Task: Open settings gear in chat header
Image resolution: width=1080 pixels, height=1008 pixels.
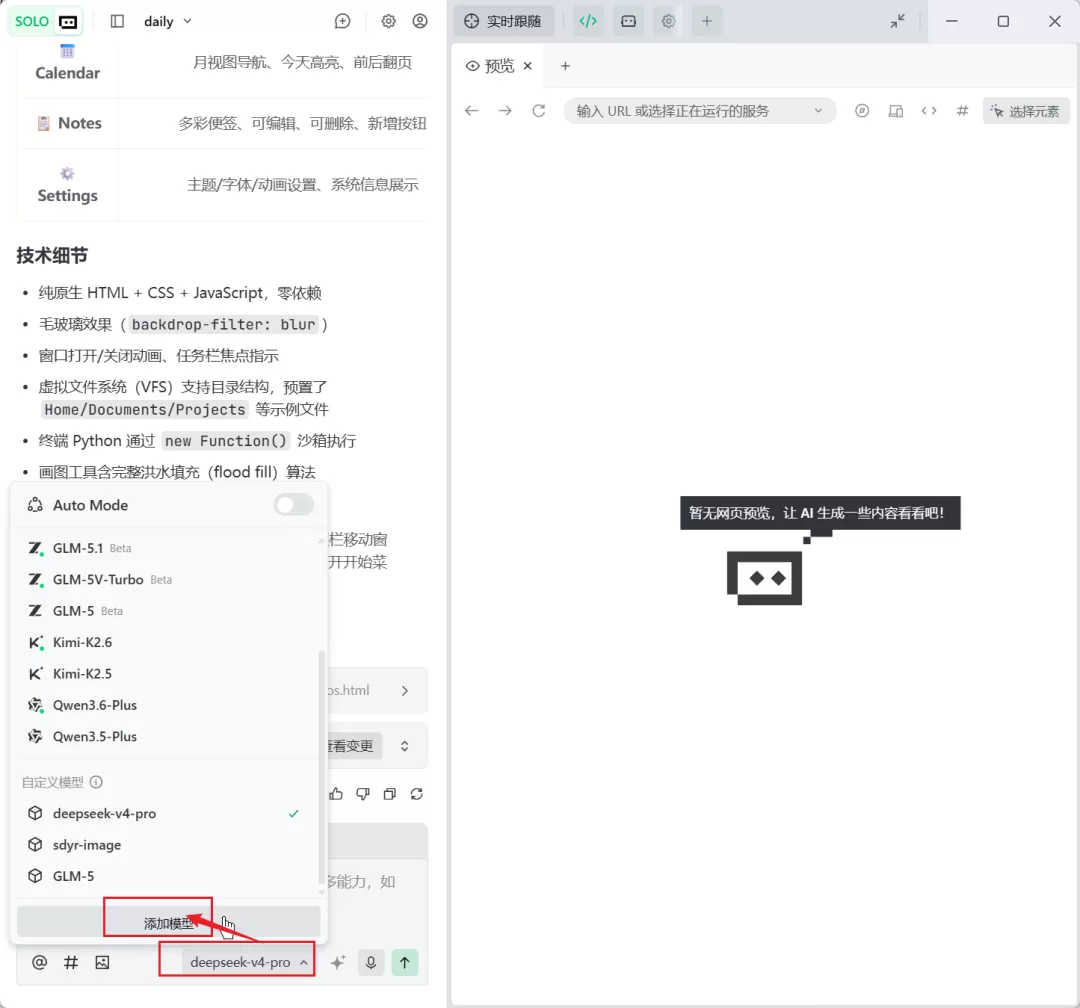Action: click(388, 21)
